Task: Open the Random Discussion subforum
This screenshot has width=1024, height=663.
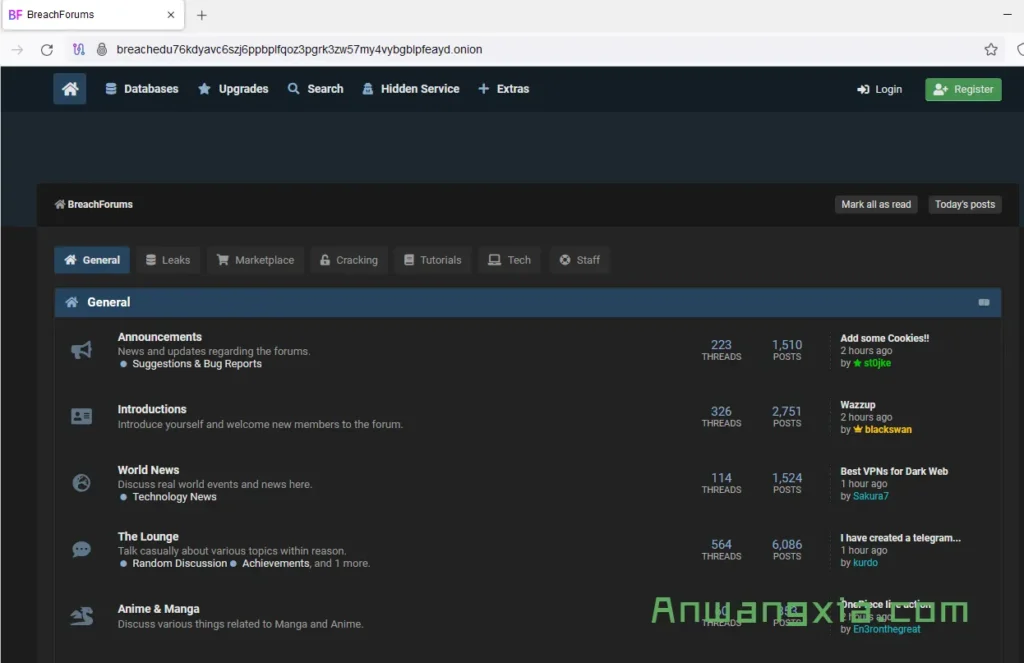Action: tap(180, 564)
